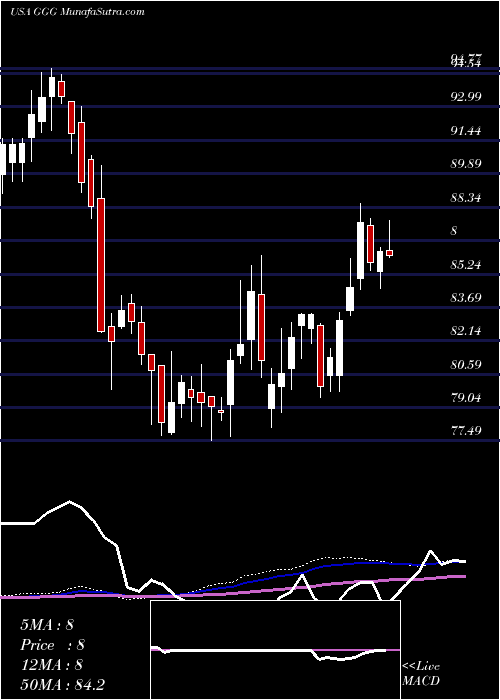The height and width of the screenshot is (700, 500).
Task: Click the 82.14 price axis label
Action: pyautogui.click(x=466, y=331)
